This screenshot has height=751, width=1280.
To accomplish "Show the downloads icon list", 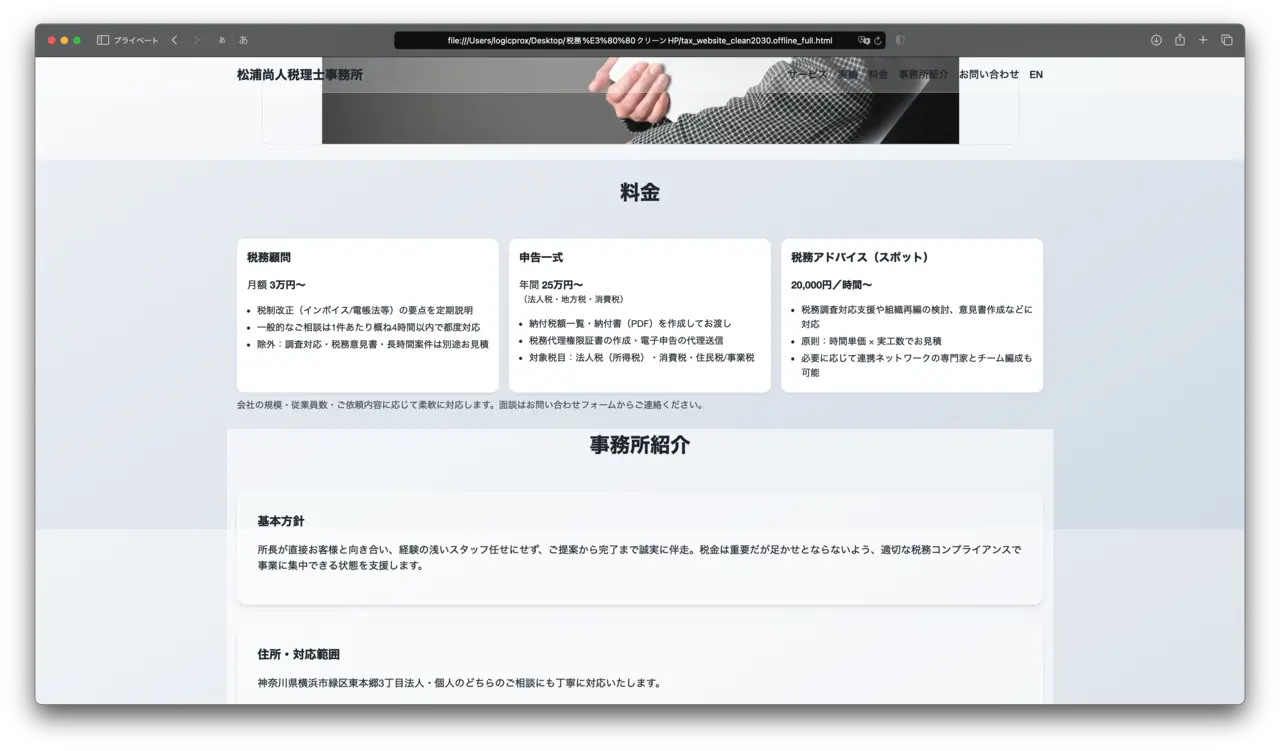I will [x=1156, y=40].
